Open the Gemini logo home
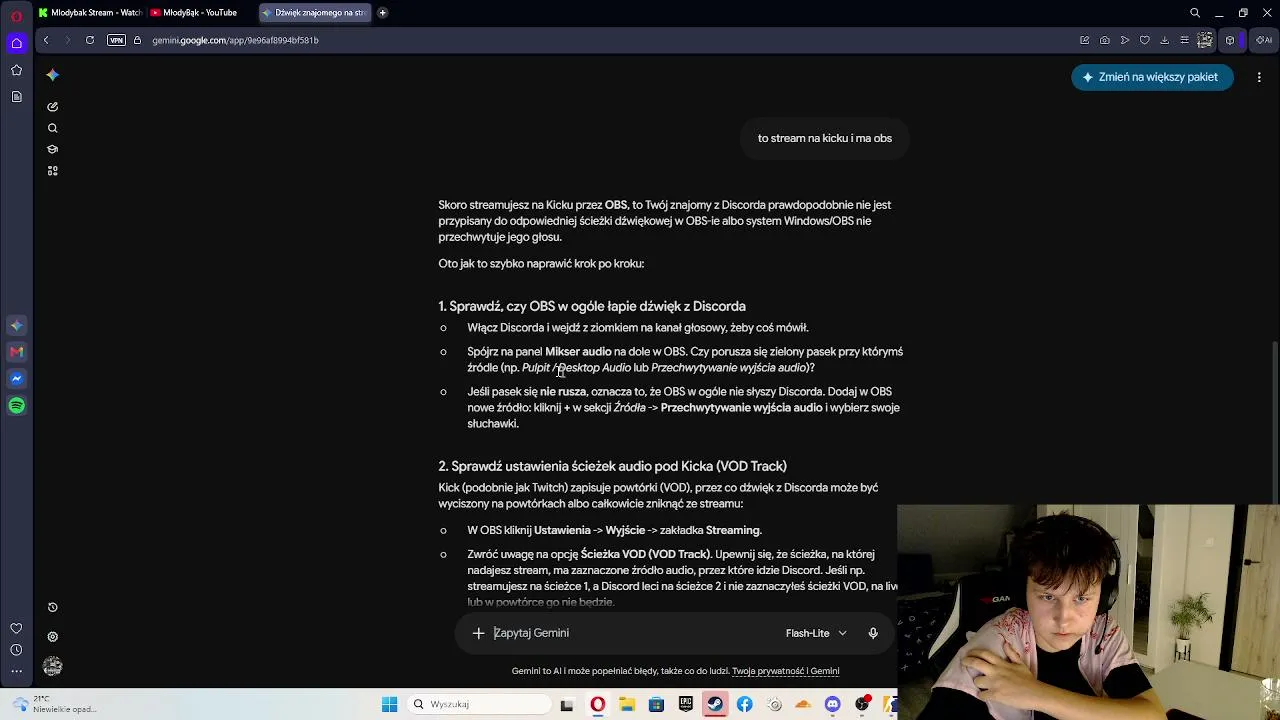 click(52, 75)
